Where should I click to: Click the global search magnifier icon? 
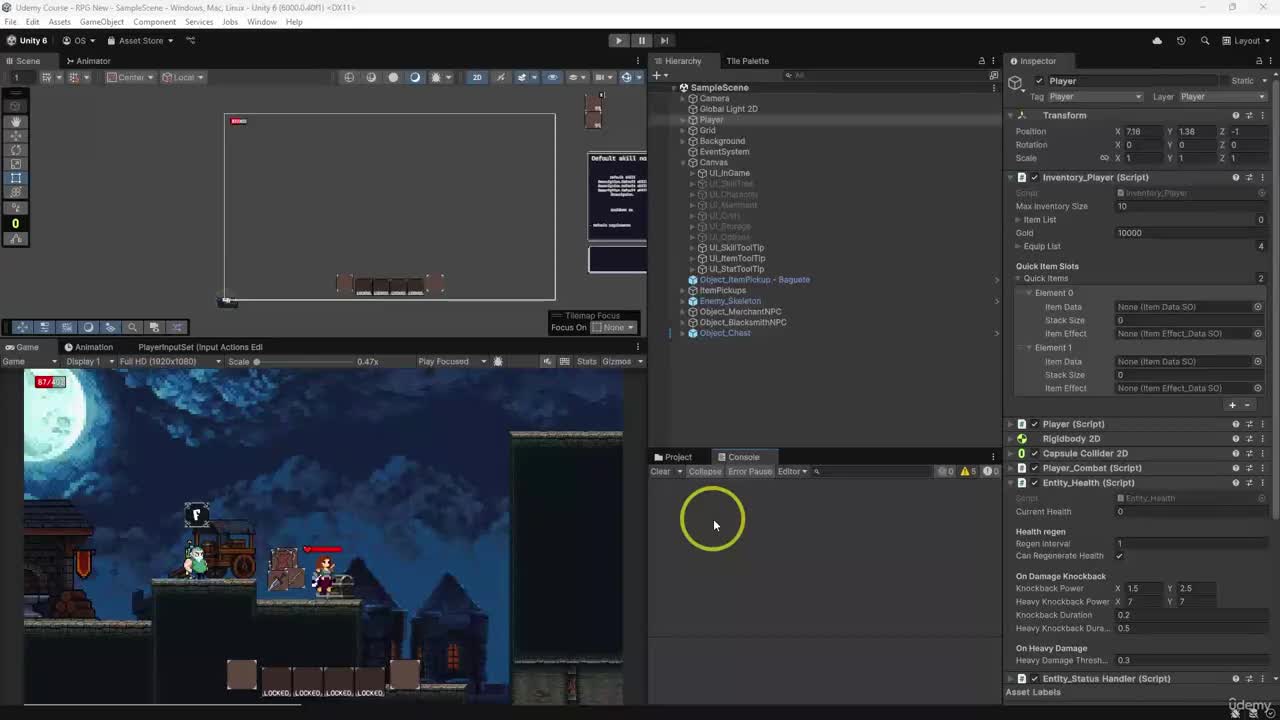pos(1204,41)
